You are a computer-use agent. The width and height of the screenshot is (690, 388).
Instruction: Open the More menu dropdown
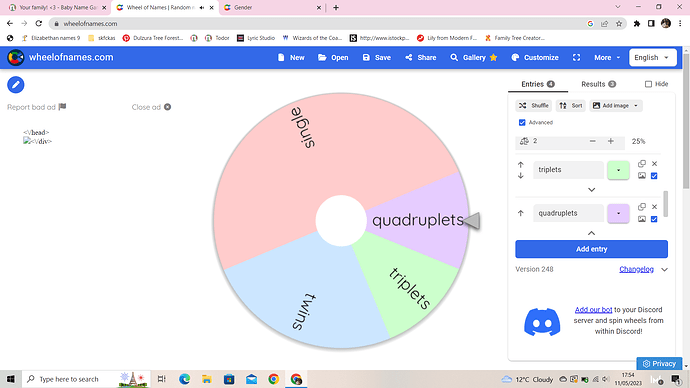click(607, 58)
